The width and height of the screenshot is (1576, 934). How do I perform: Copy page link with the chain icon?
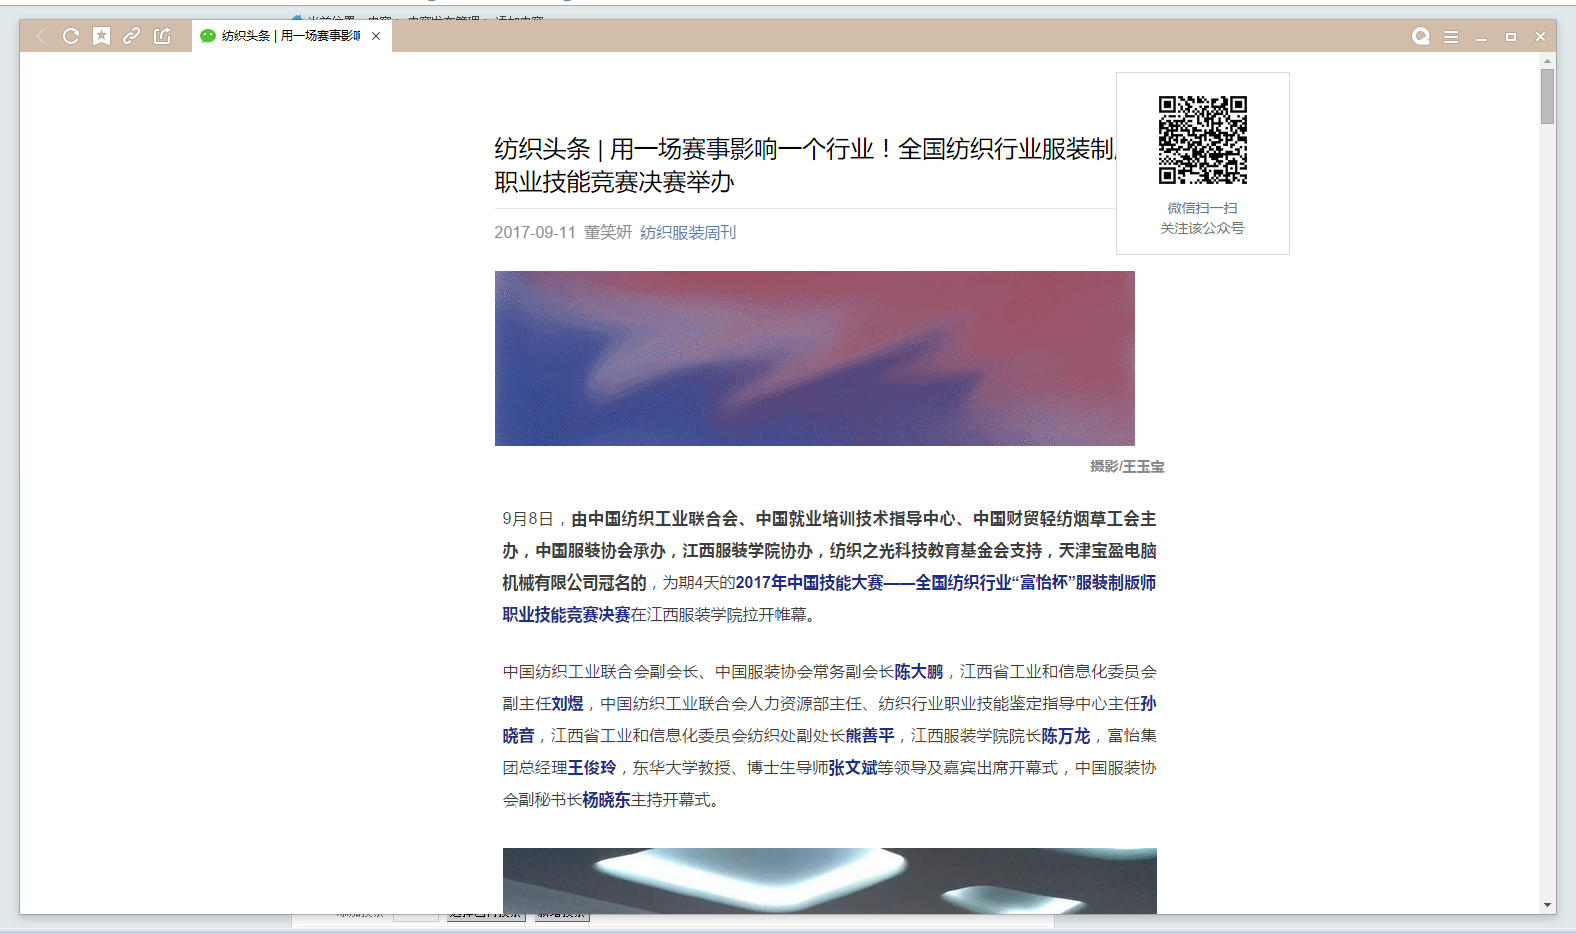131,36
